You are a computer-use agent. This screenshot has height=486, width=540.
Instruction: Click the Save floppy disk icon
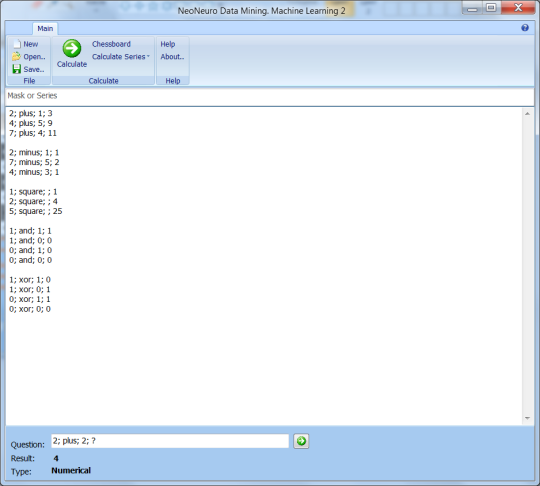17,69
